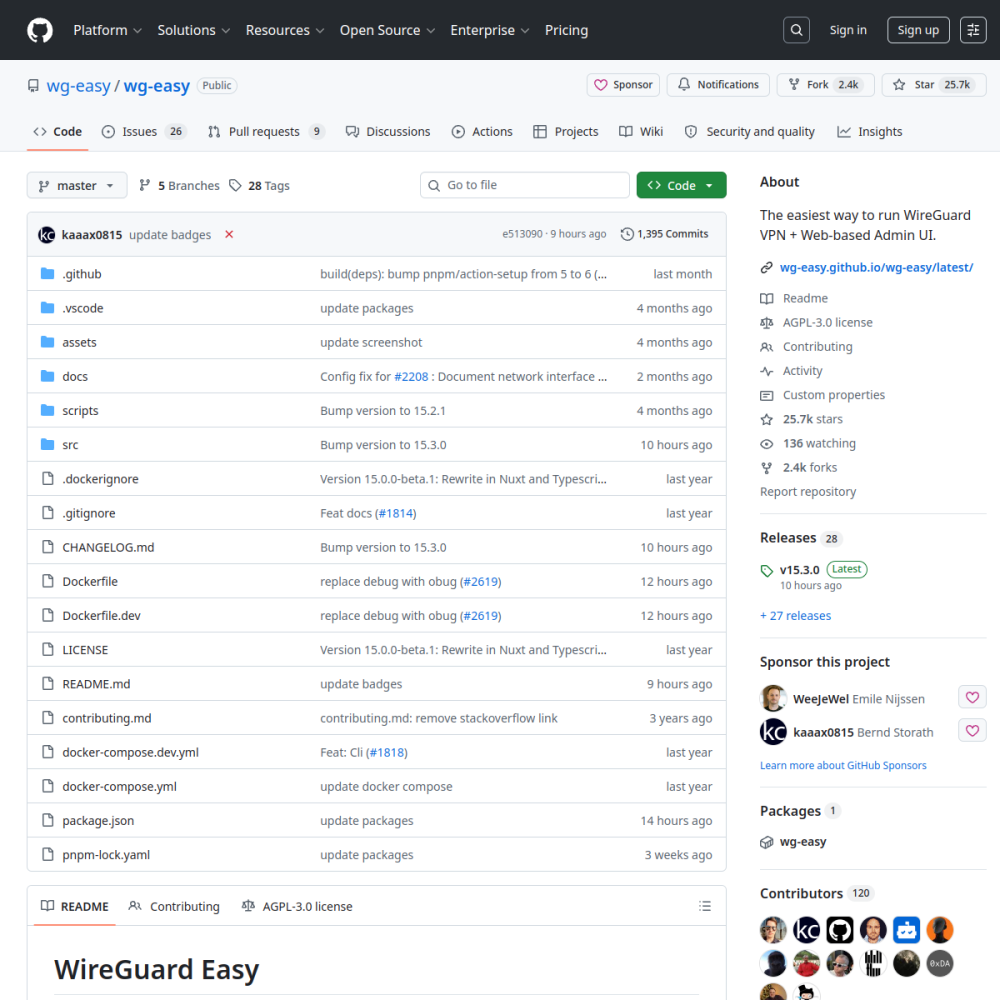Click Learn more about GitHub Sponsors
Viewport: 1000px width, 1000px height.
click(x=843, y=765)
